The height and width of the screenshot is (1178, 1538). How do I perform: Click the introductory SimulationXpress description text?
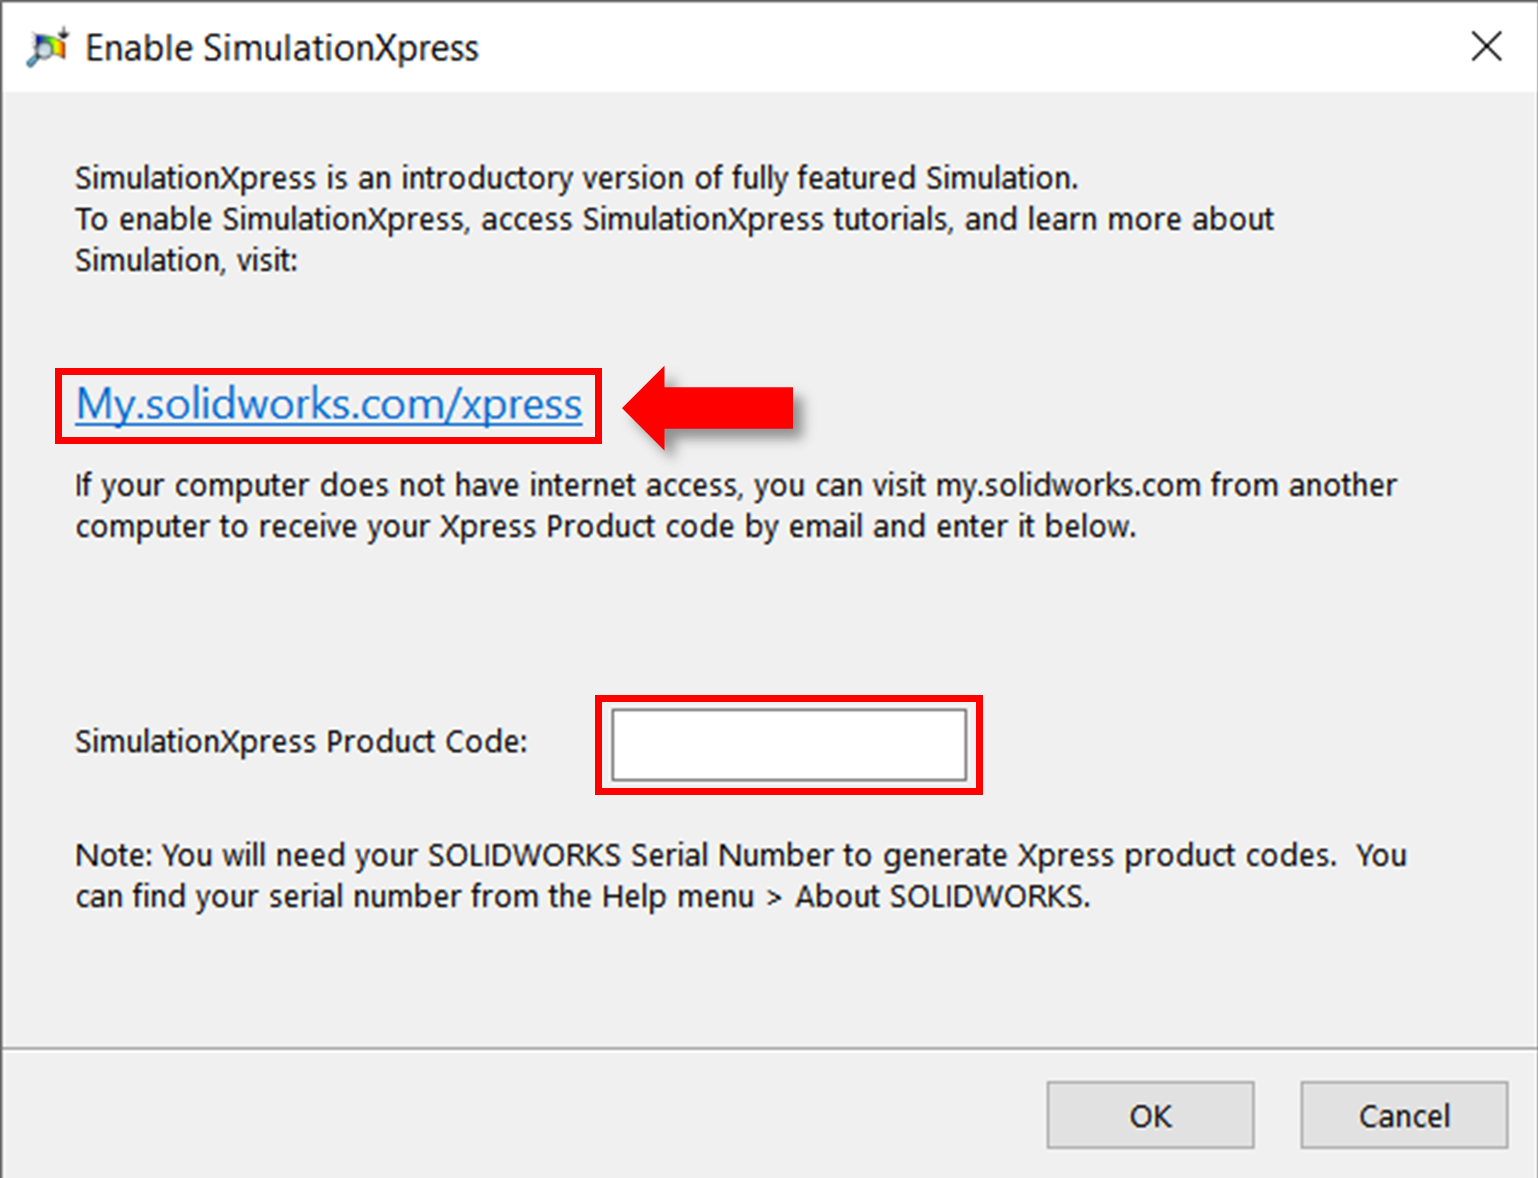pyautogui.click(x=670, y=218)
